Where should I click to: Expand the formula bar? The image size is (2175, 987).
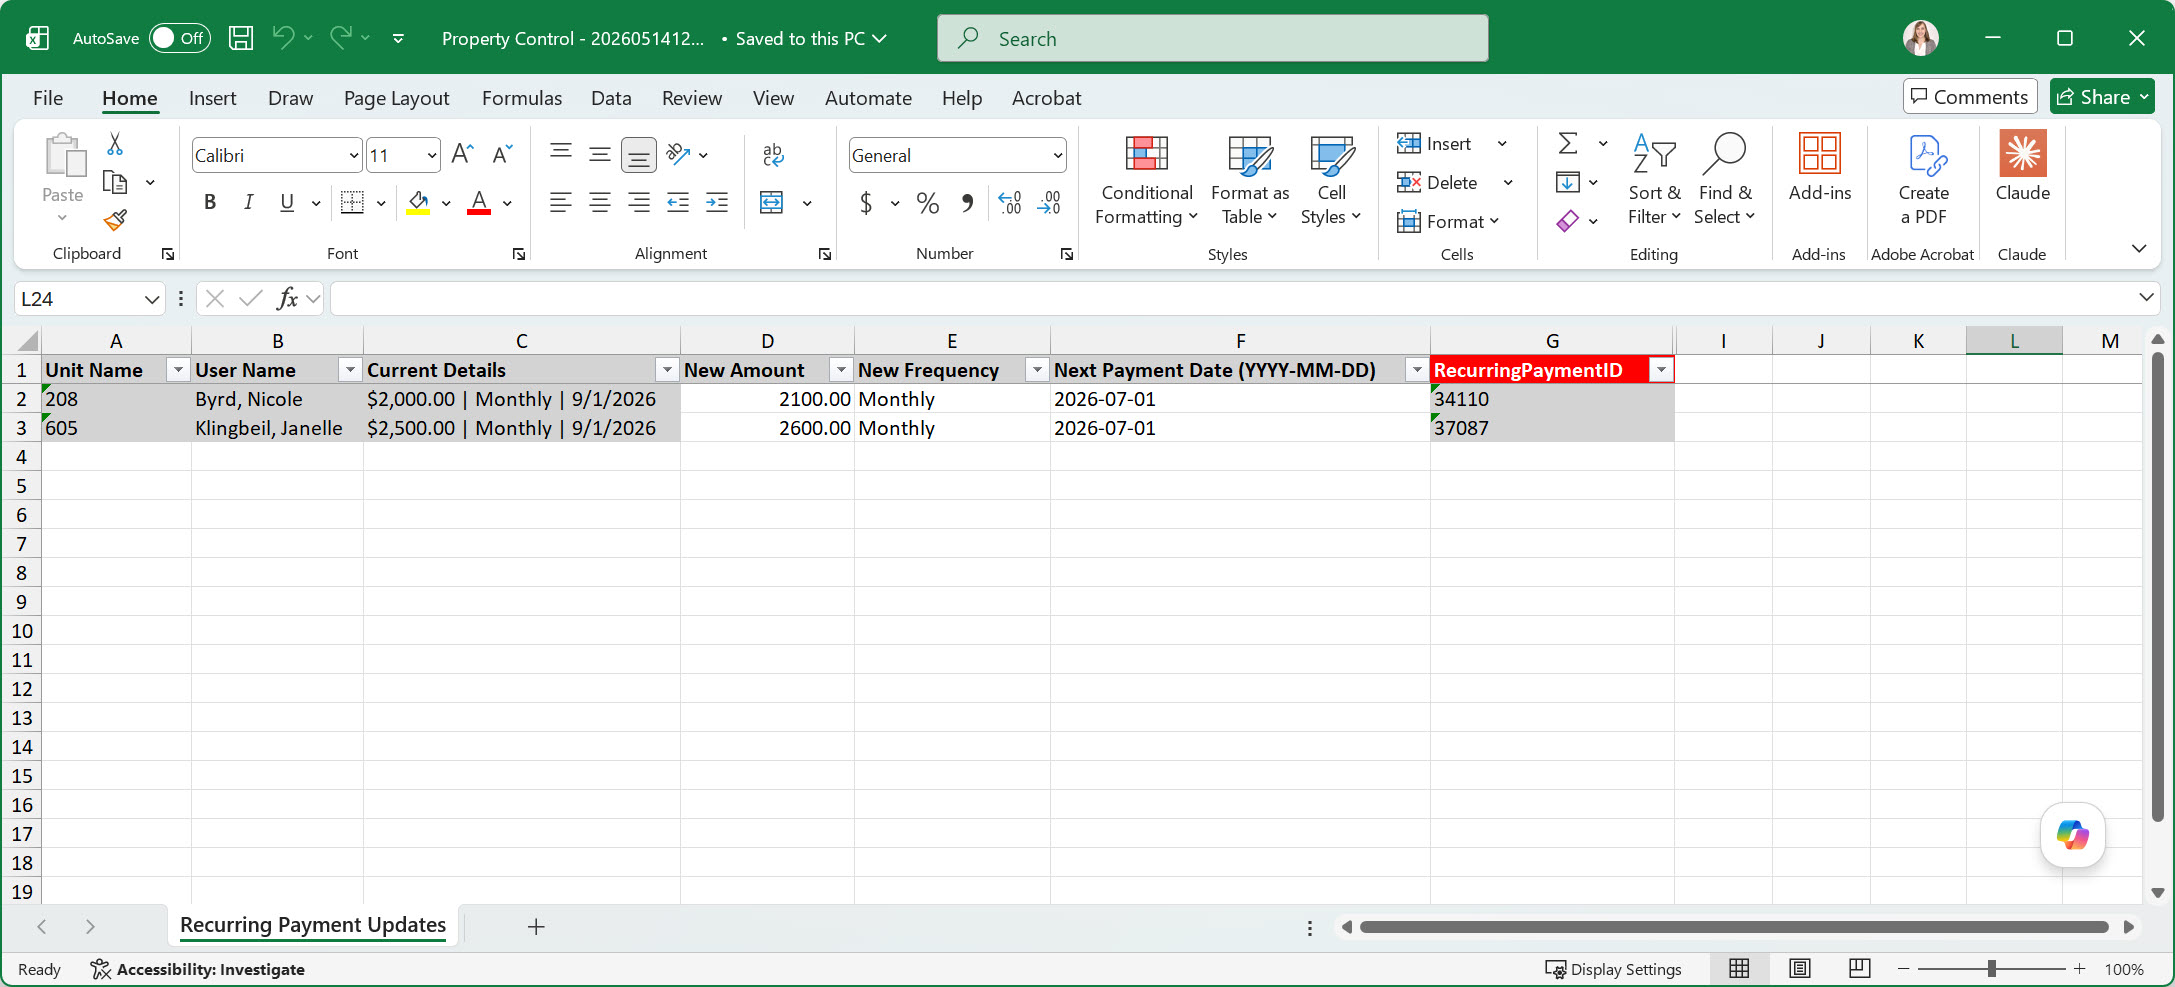click(x=2146, y=298)
